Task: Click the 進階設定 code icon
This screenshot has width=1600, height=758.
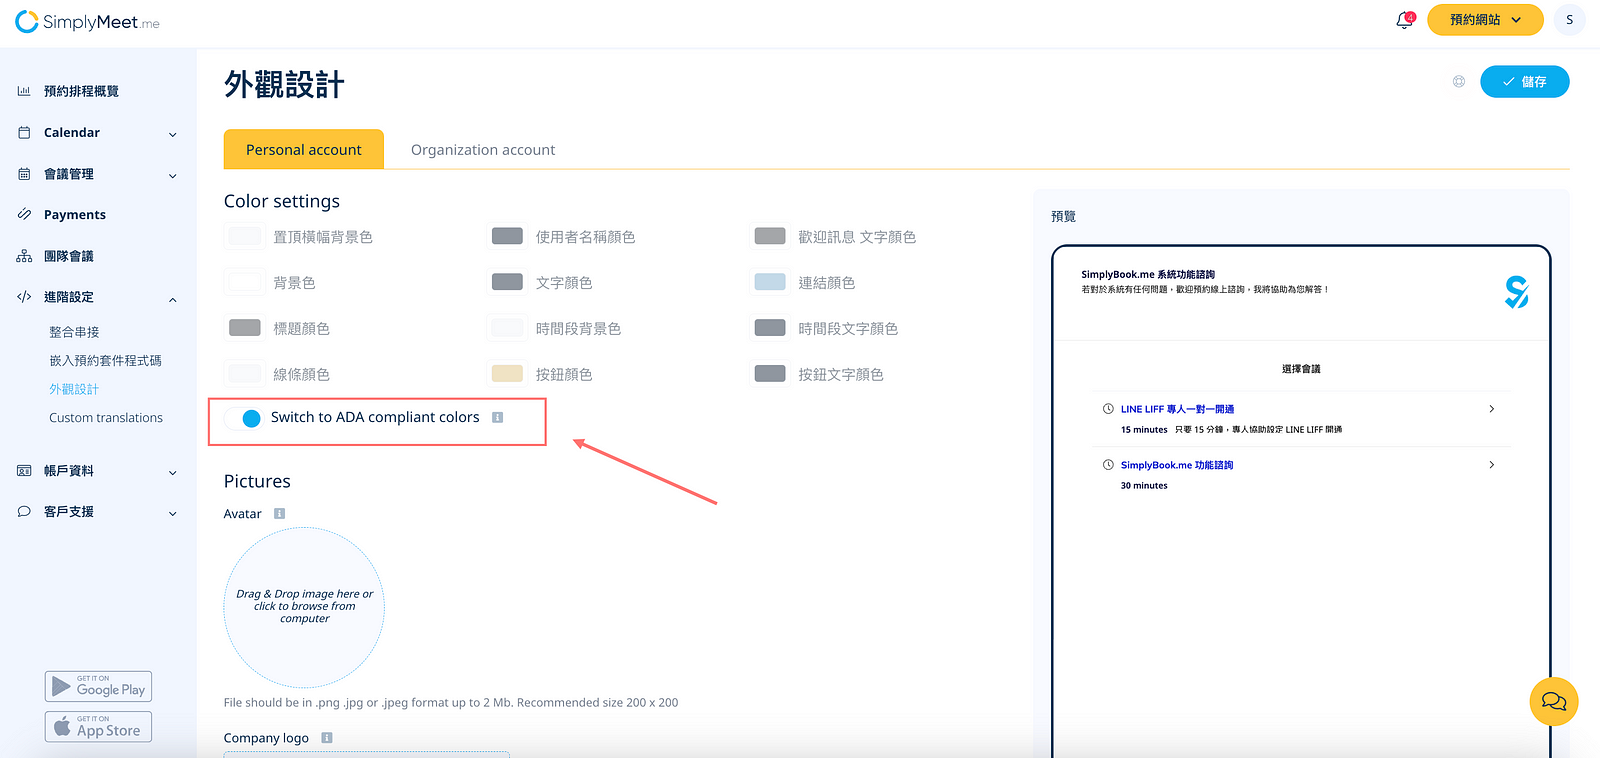Action: 24,297
